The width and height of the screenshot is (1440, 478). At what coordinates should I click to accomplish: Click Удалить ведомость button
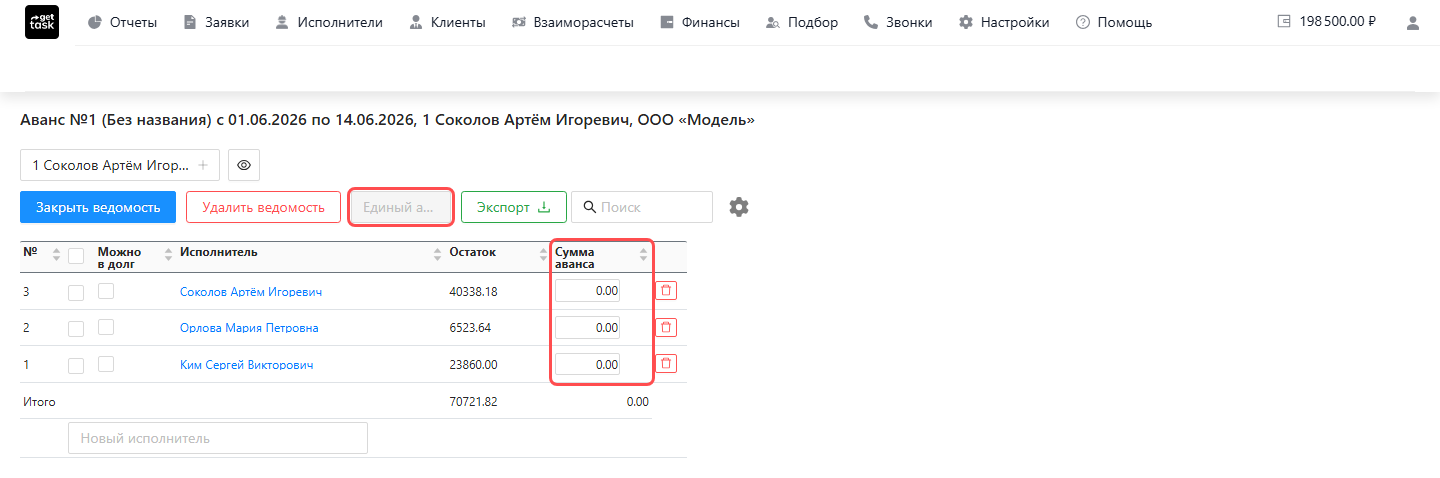tap(263, 207)
